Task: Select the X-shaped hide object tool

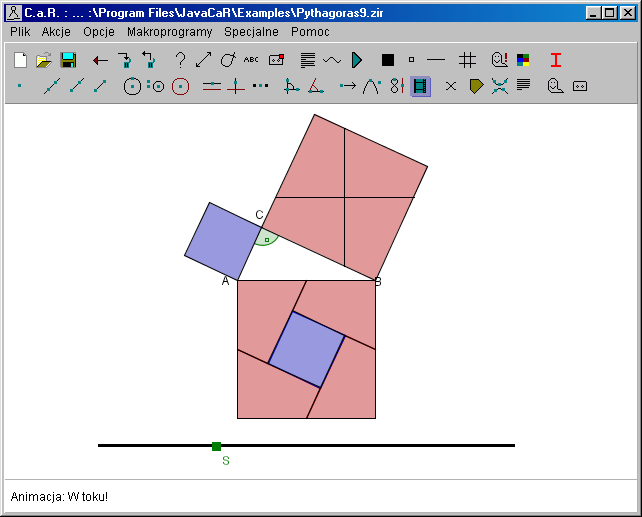Action: point(451,86)
